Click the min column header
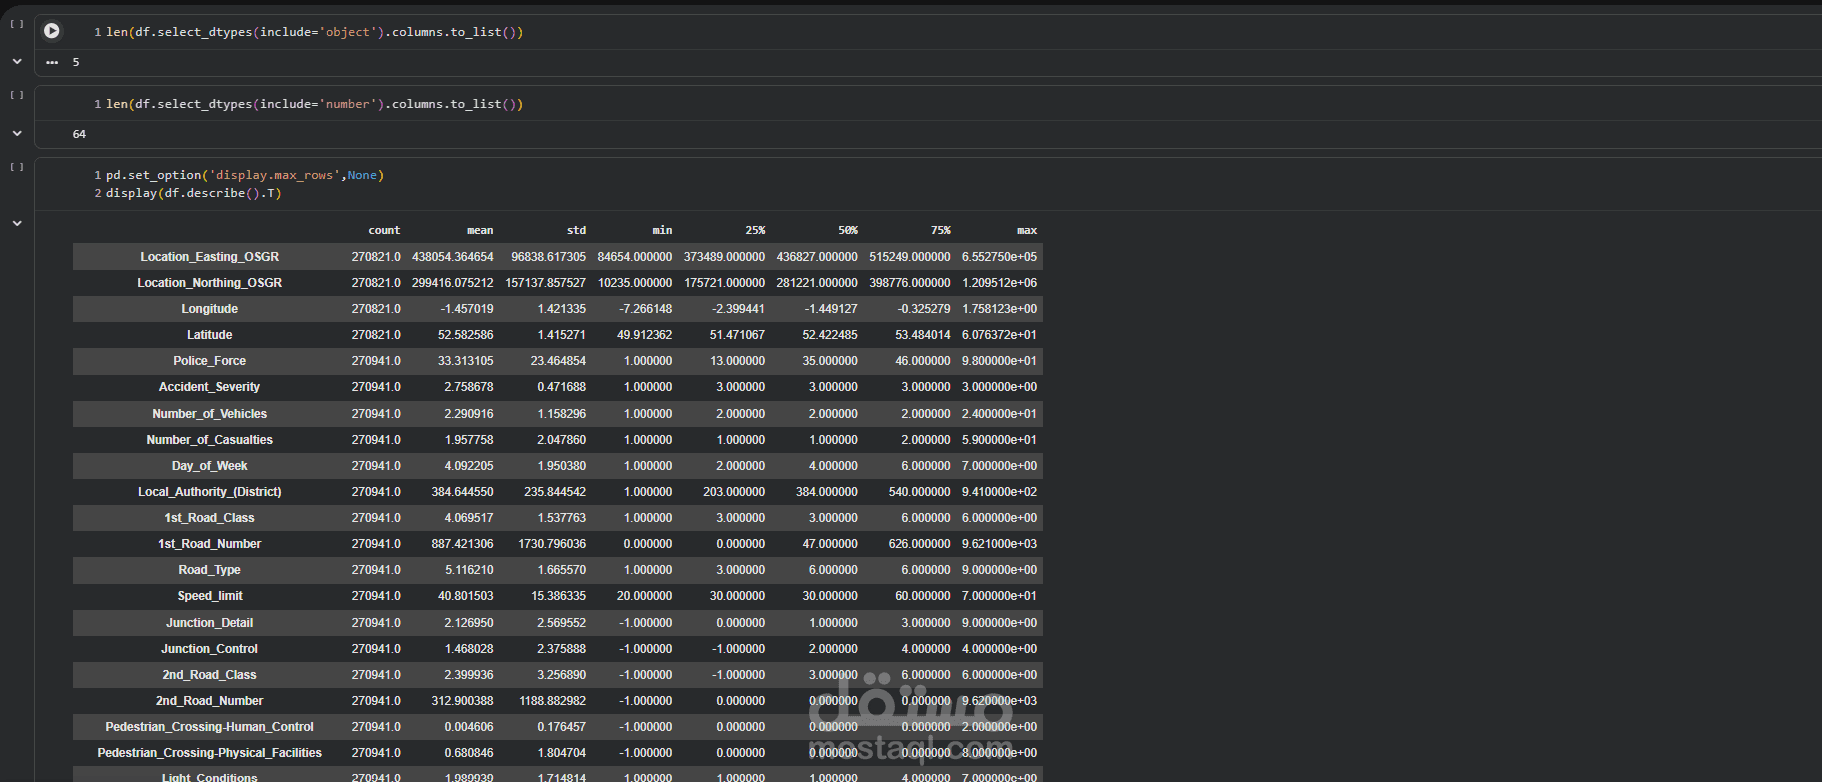Image resolution: width=1822 pixels, height=782 pixels. [x=662, y=230]
